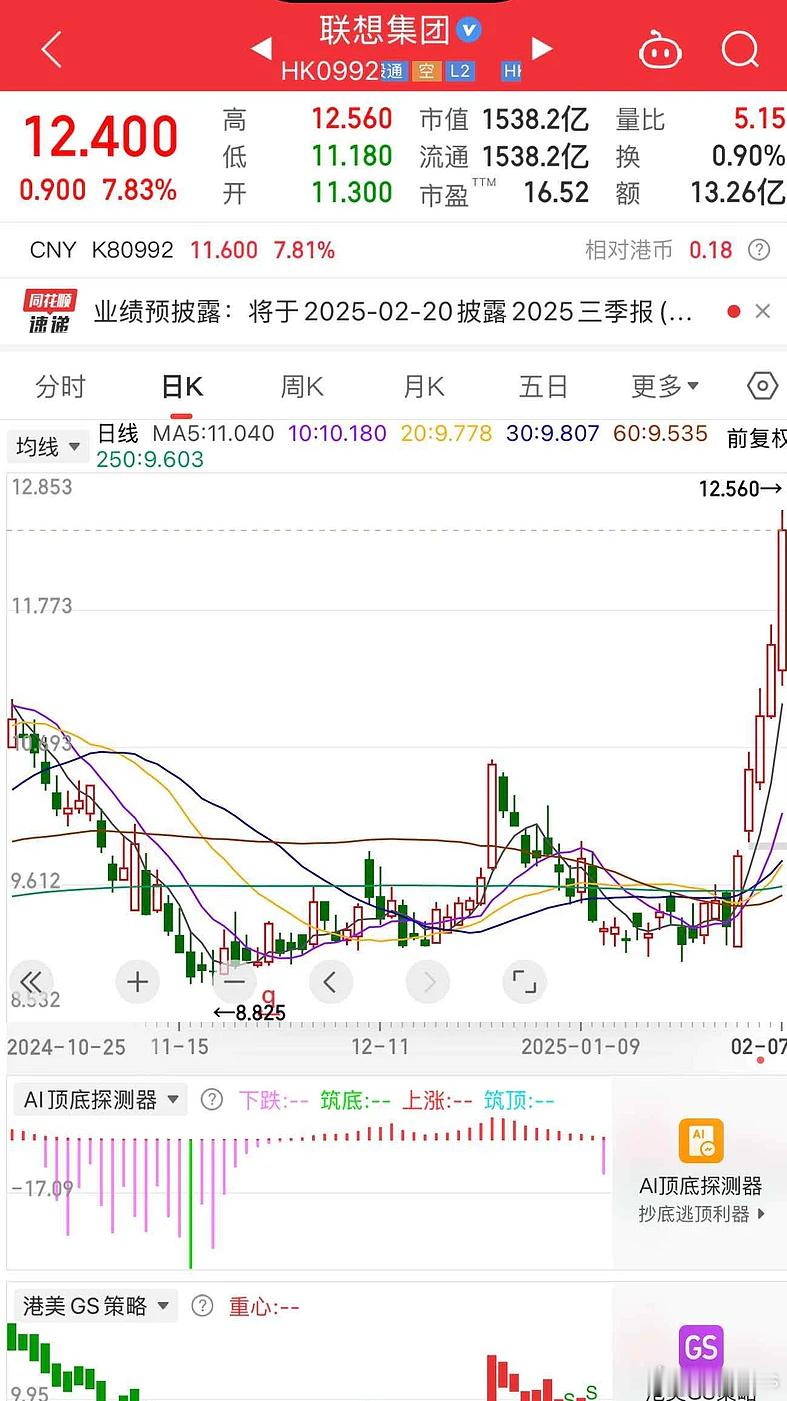The image size is (787, 1401).
Task: Zoom in chart with plus button
Action: [138, 982]
